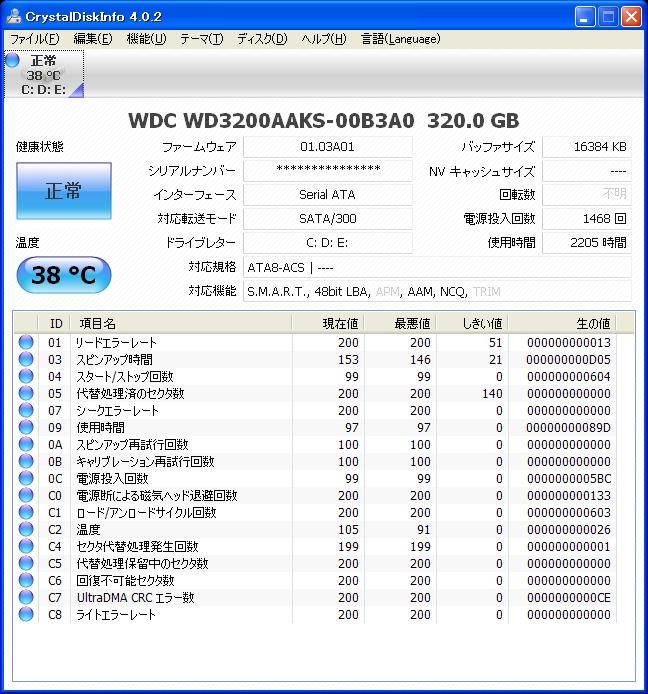Open the テーマ(T) menu
This screenshot has height=694, width=648.
tap(201, 39)
